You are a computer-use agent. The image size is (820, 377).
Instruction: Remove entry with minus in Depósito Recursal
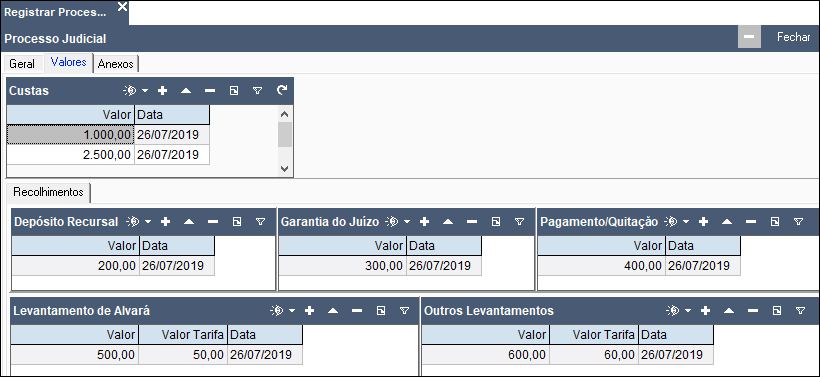click(213, 222)
